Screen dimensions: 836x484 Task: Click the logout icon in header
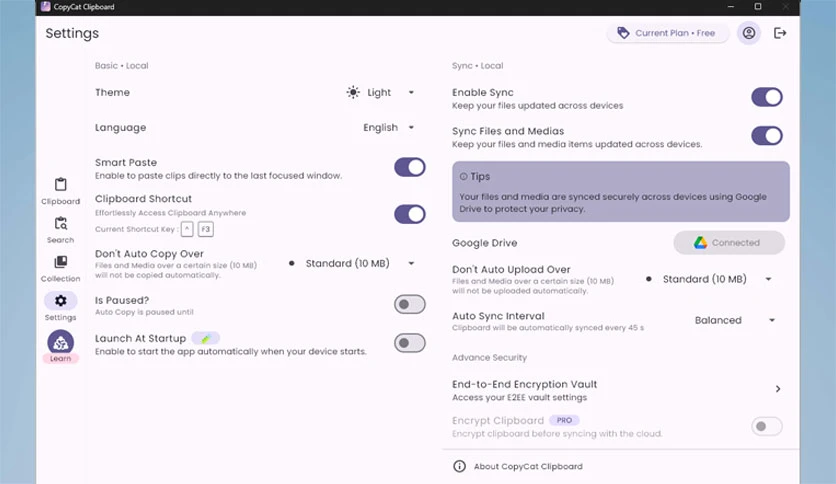pyautogui.click(x=780, y=33)
